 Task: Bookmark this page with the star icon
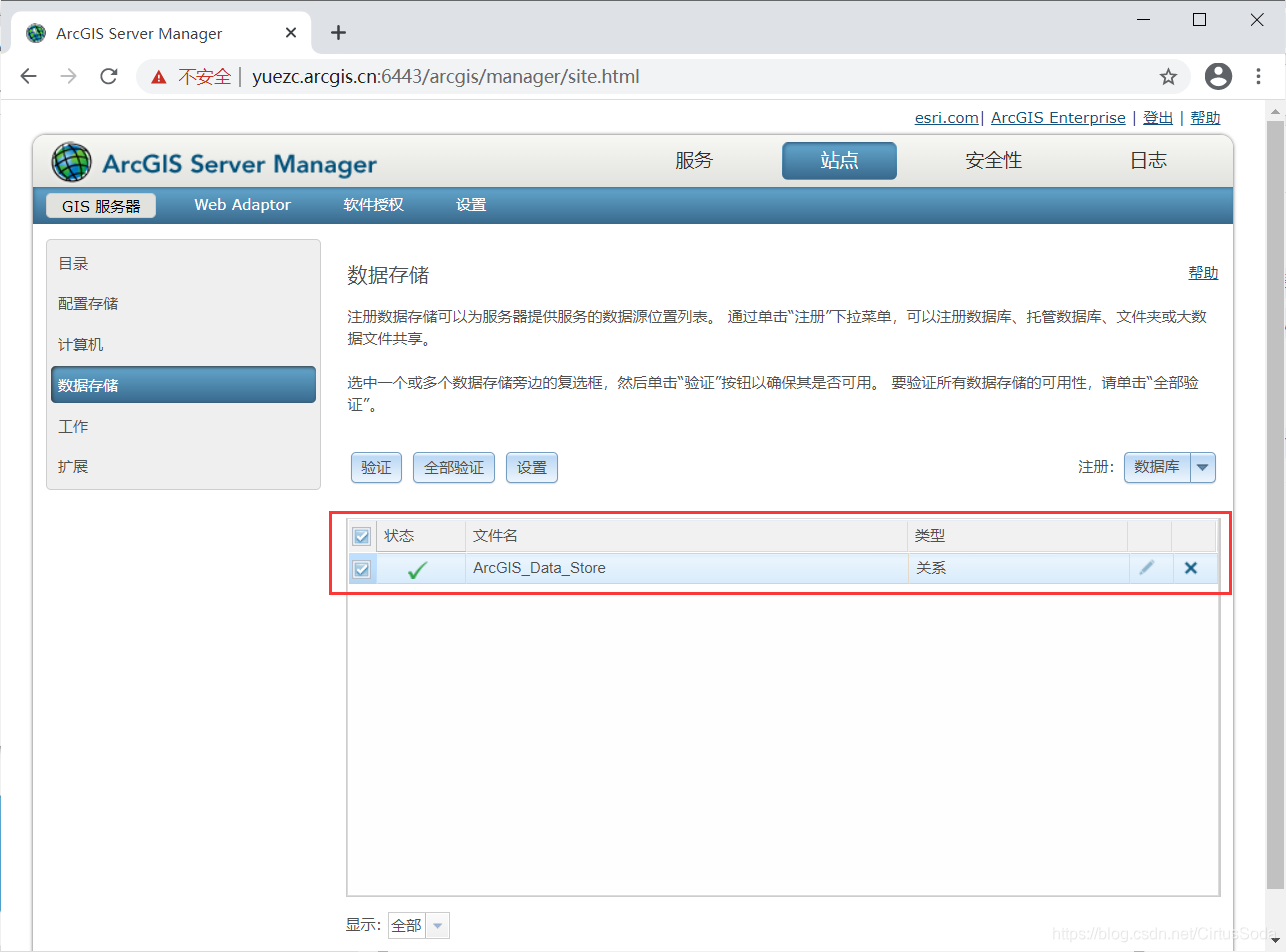point(1168,76)
